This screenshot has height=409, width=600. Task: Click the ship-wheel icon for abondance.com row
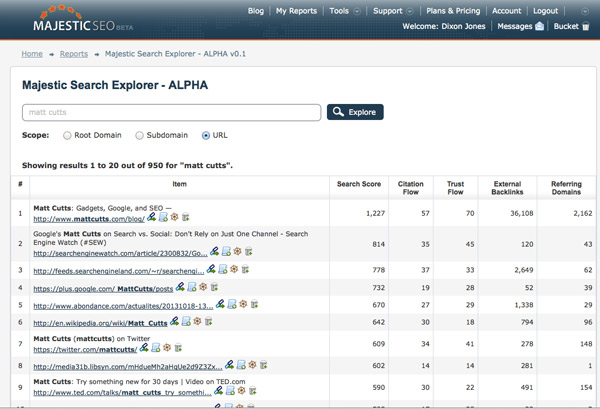point(243,304)
